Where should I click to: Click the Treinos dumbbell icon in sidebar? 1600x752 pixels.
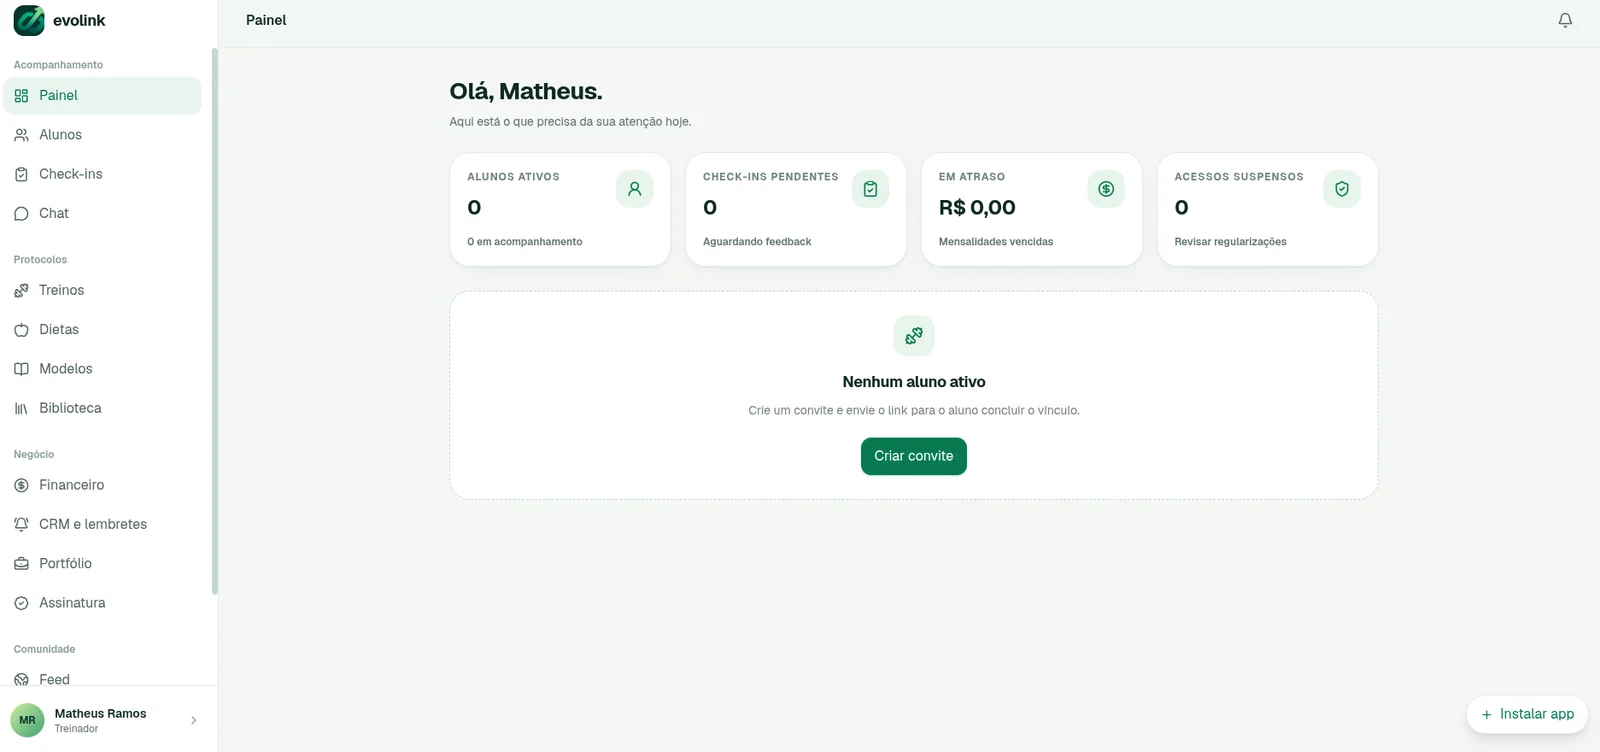(x=21, y=291)
